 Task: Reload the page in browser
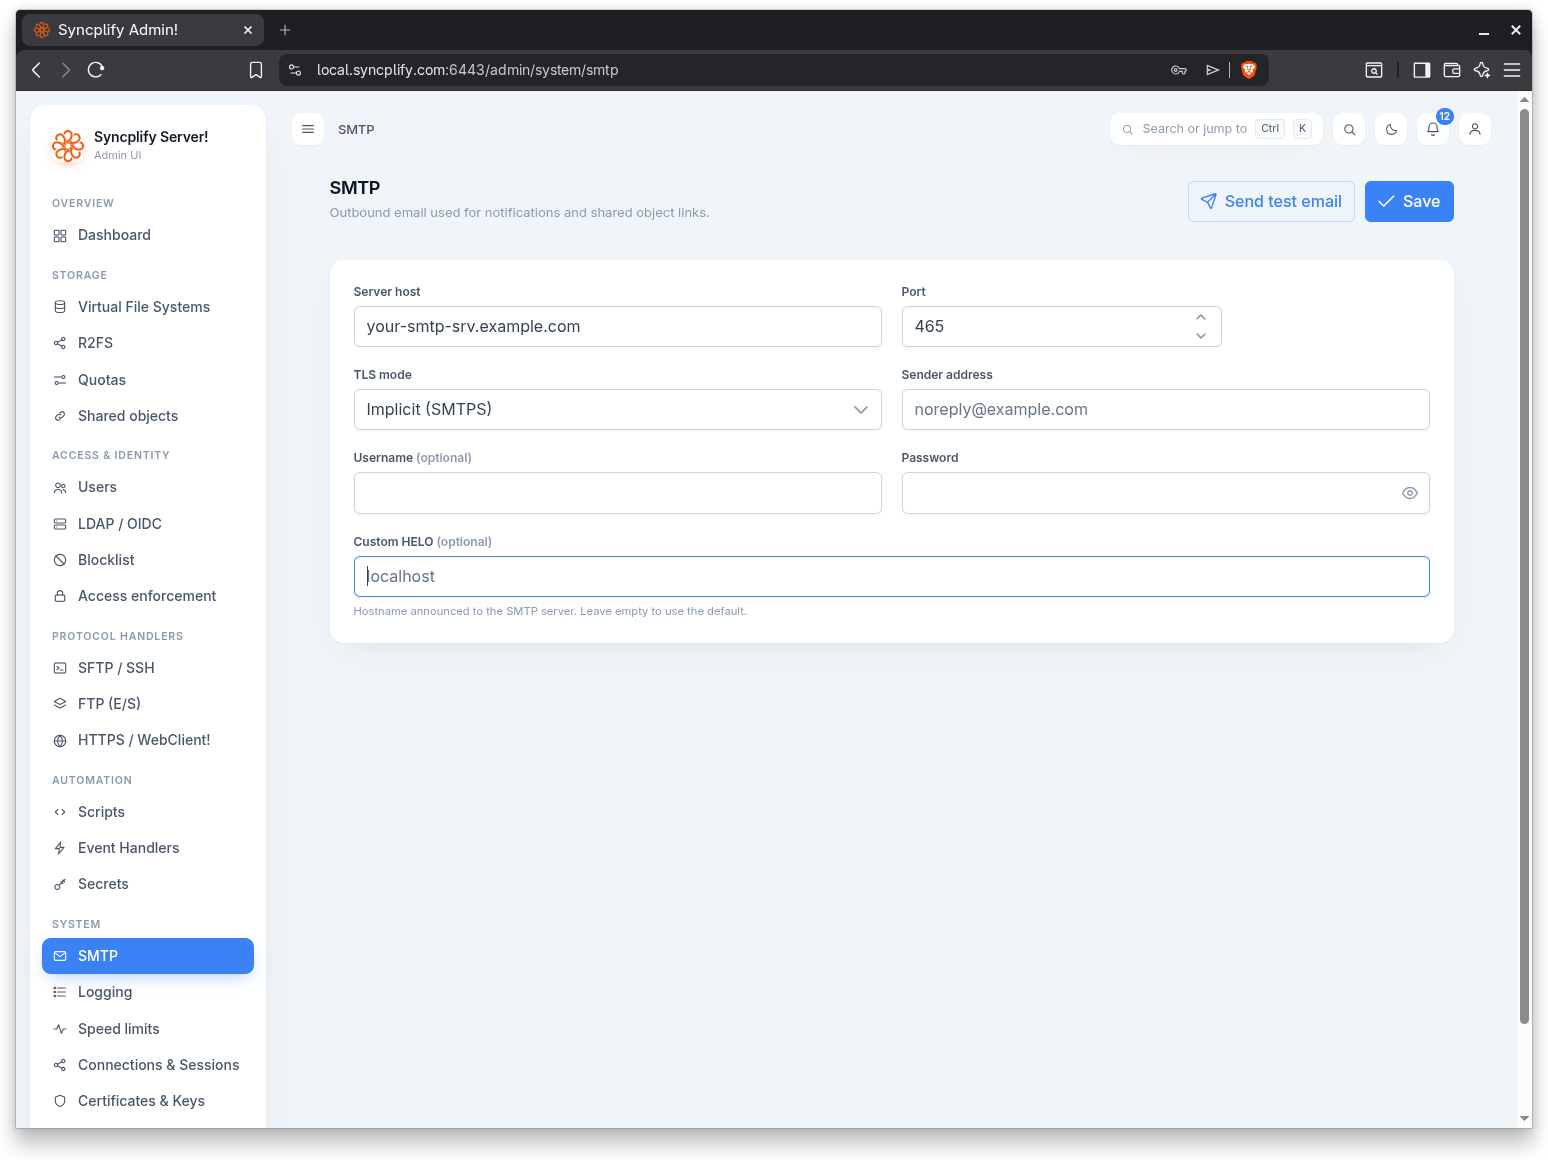[x=96, y=70]
